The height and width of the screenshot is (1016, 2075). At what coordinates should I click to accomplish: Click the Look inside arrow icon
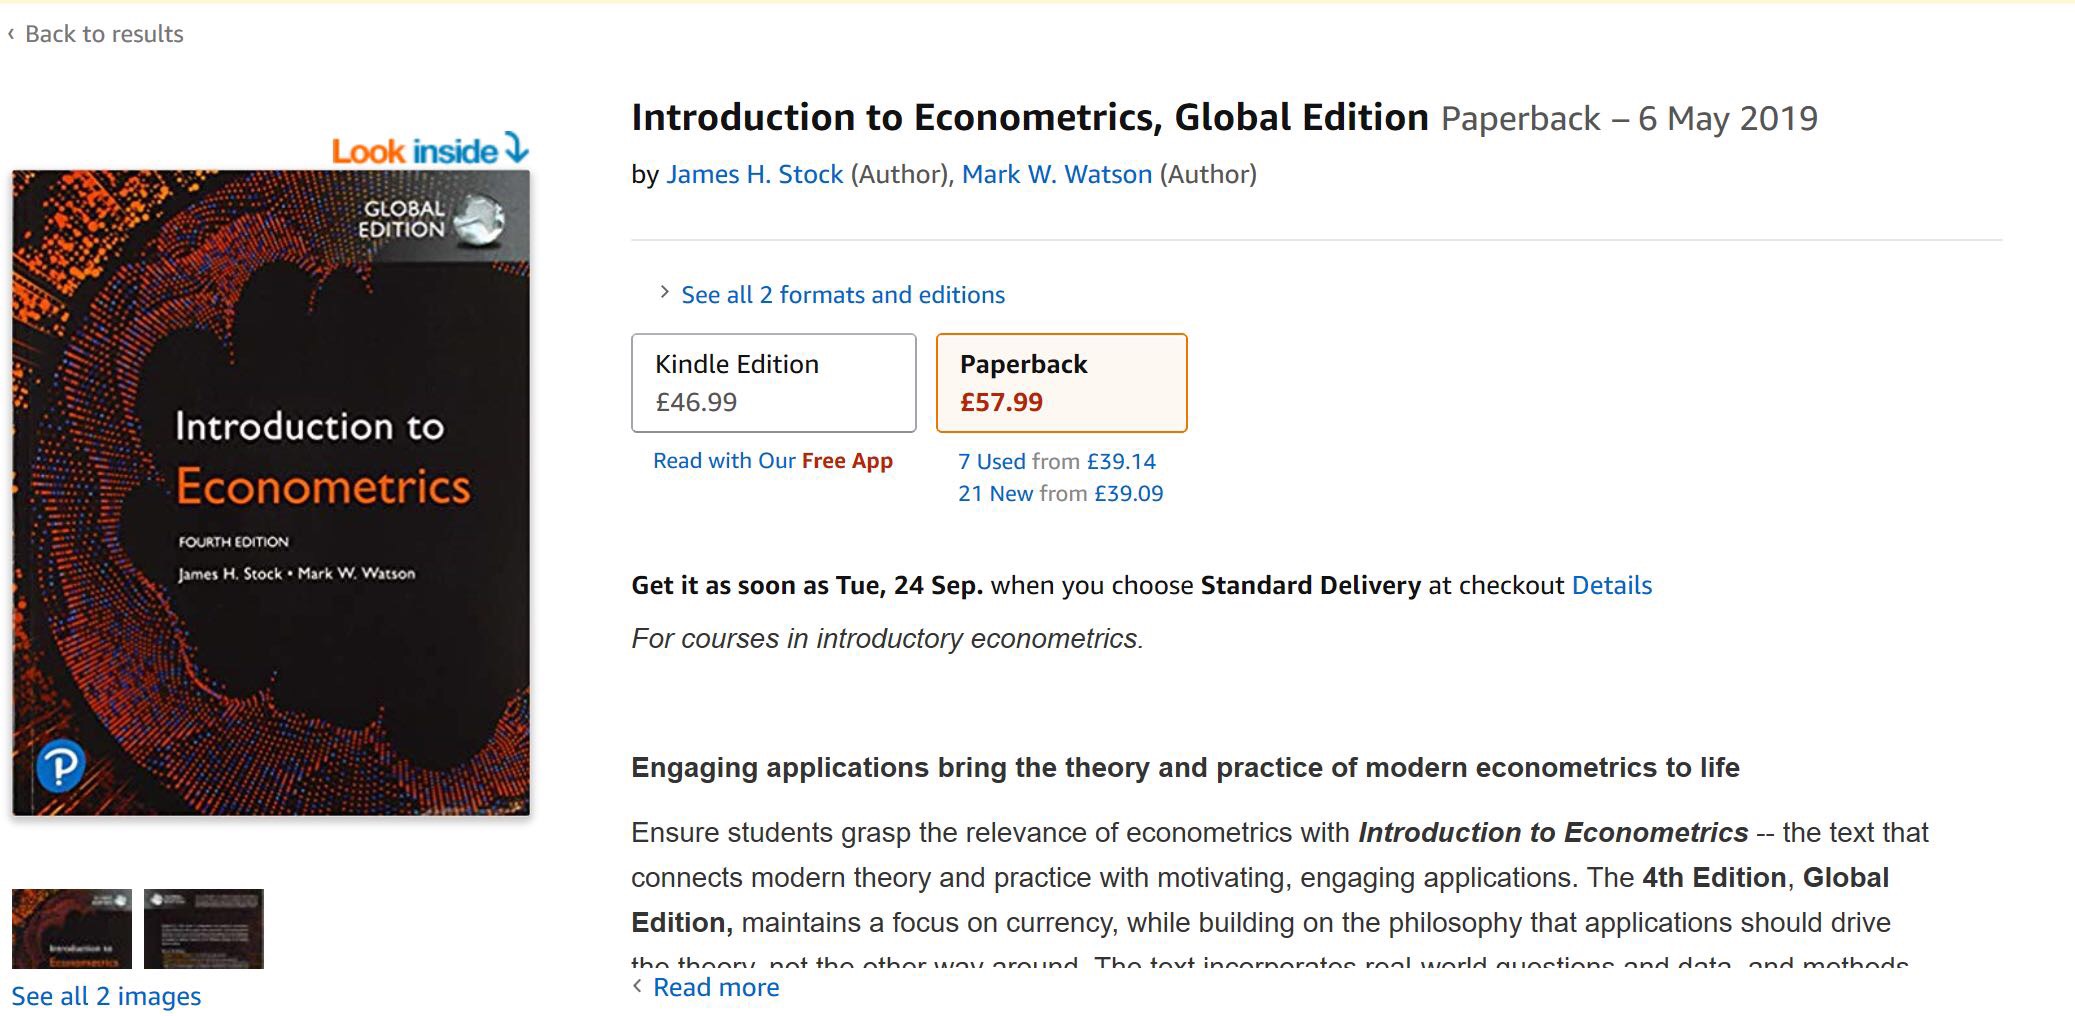(x=517, y=148)
